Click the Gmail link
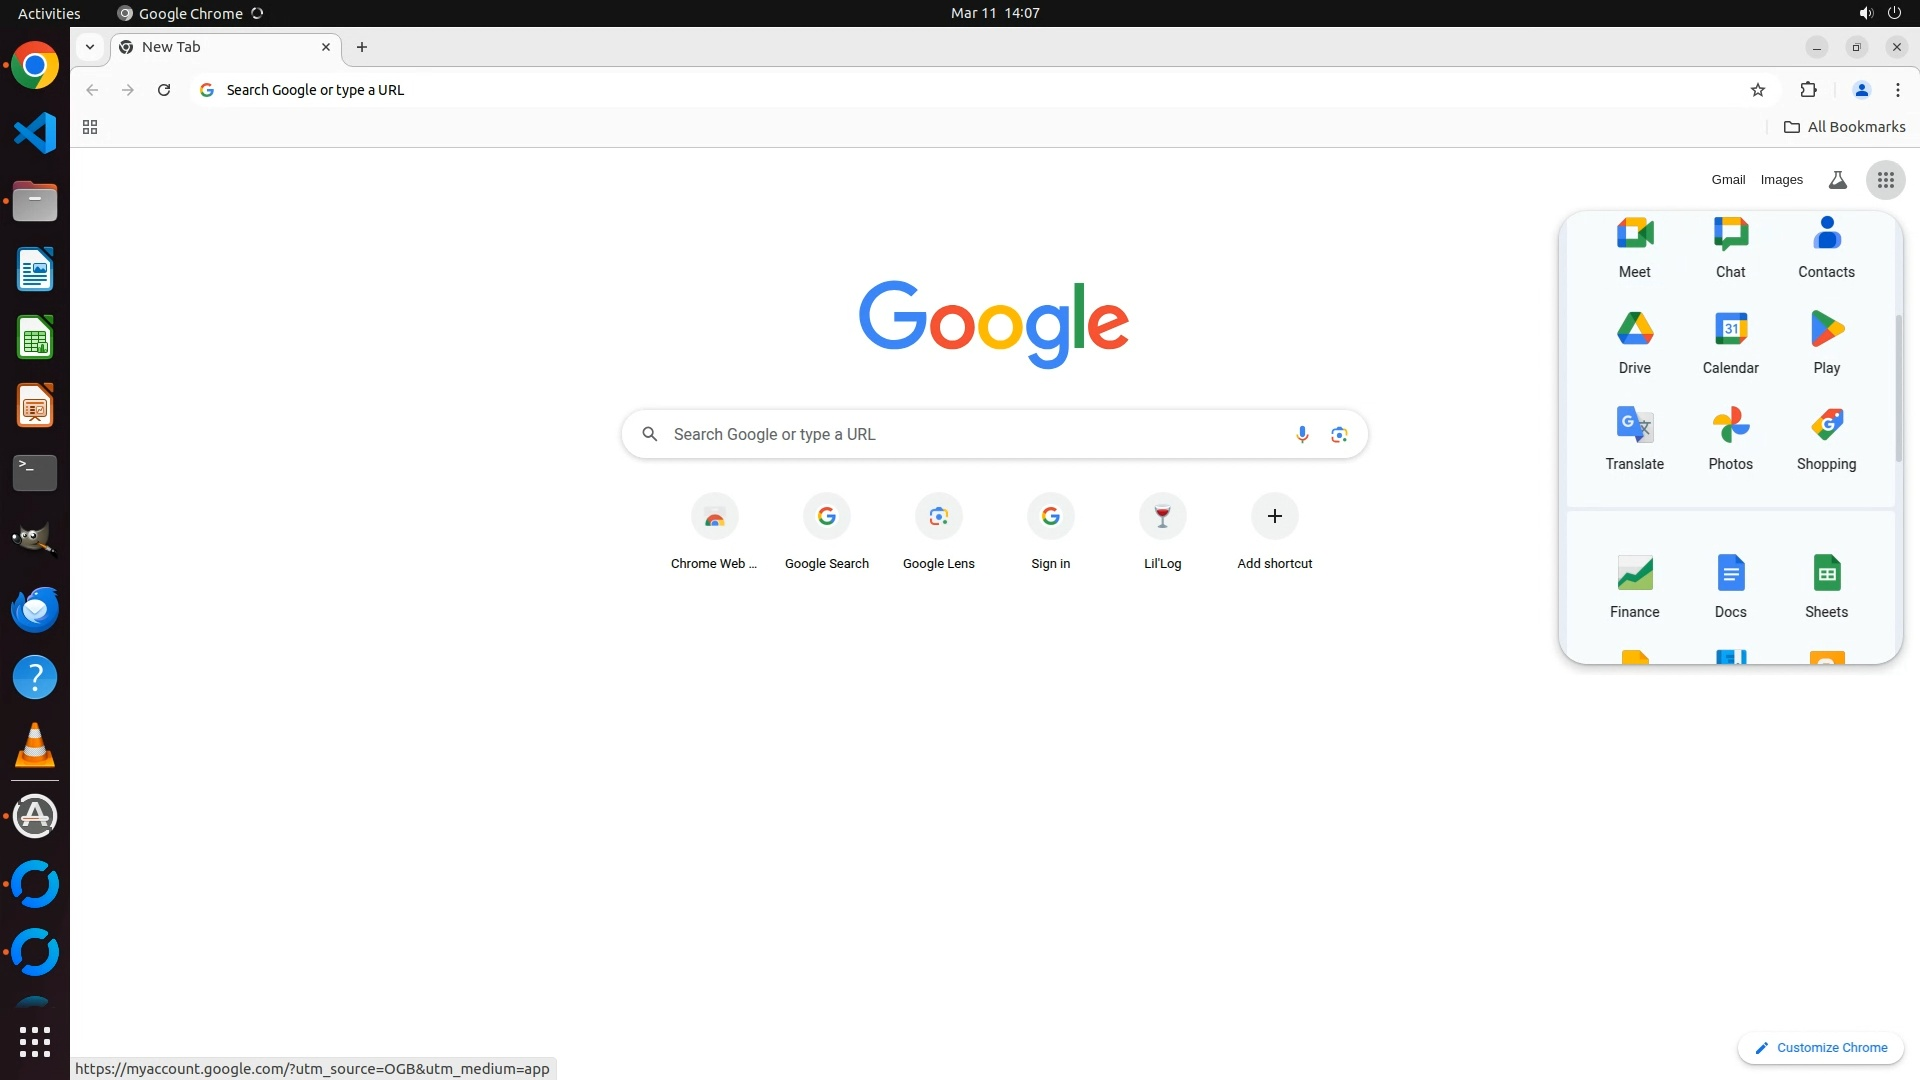 tap(1727, 180)
